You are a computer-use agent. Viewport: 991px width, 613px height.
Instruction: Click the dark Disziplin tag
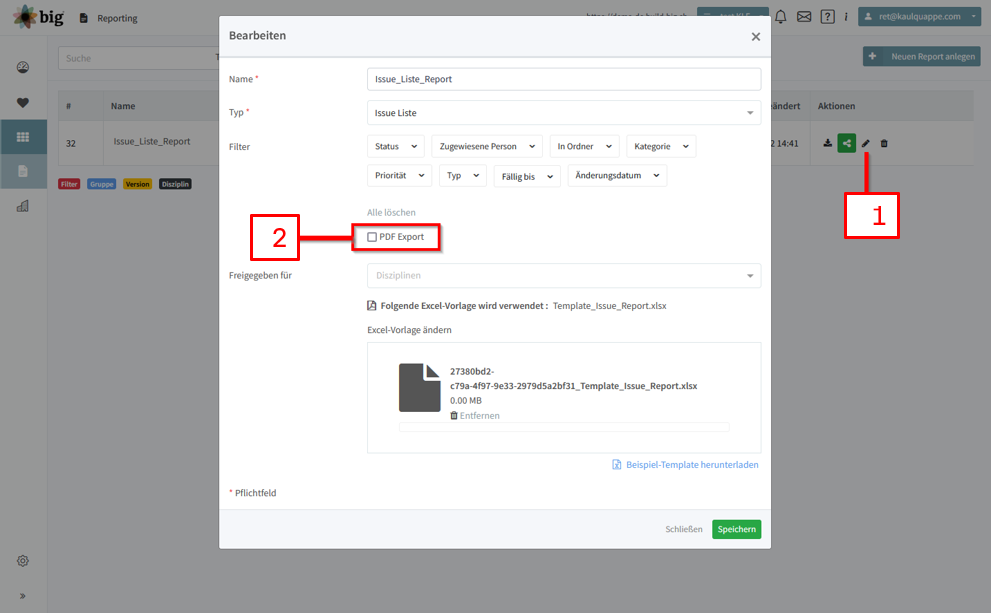(x=175, y=185)
